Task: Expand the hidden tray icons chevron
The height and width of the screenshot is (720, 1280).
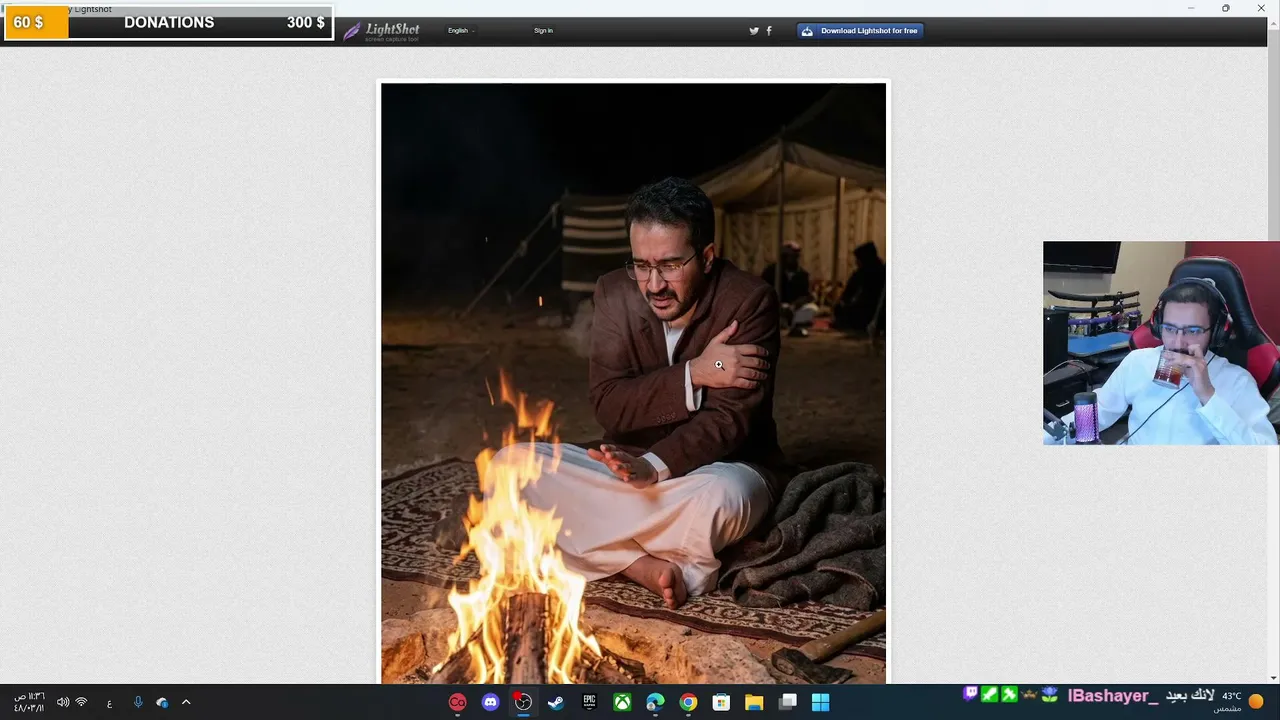Action: (186, 702)
